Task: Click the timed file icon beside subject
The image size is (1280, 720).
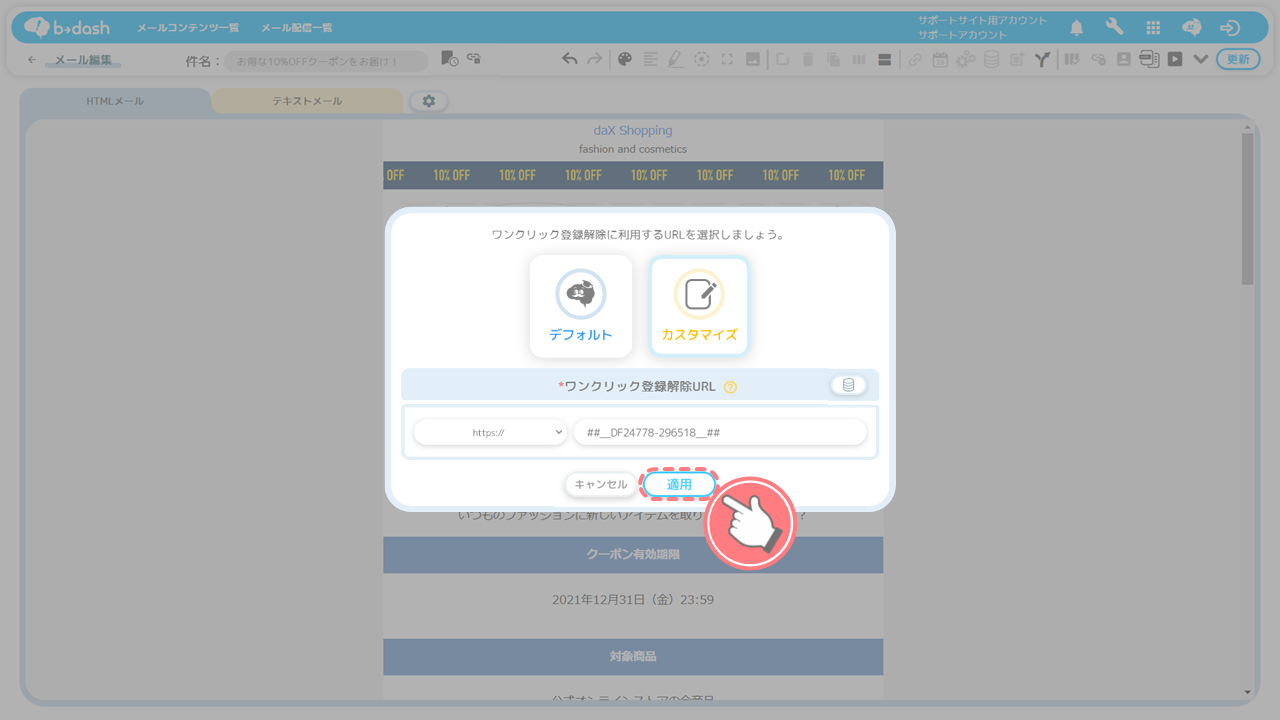Action: tap(449, 59)
